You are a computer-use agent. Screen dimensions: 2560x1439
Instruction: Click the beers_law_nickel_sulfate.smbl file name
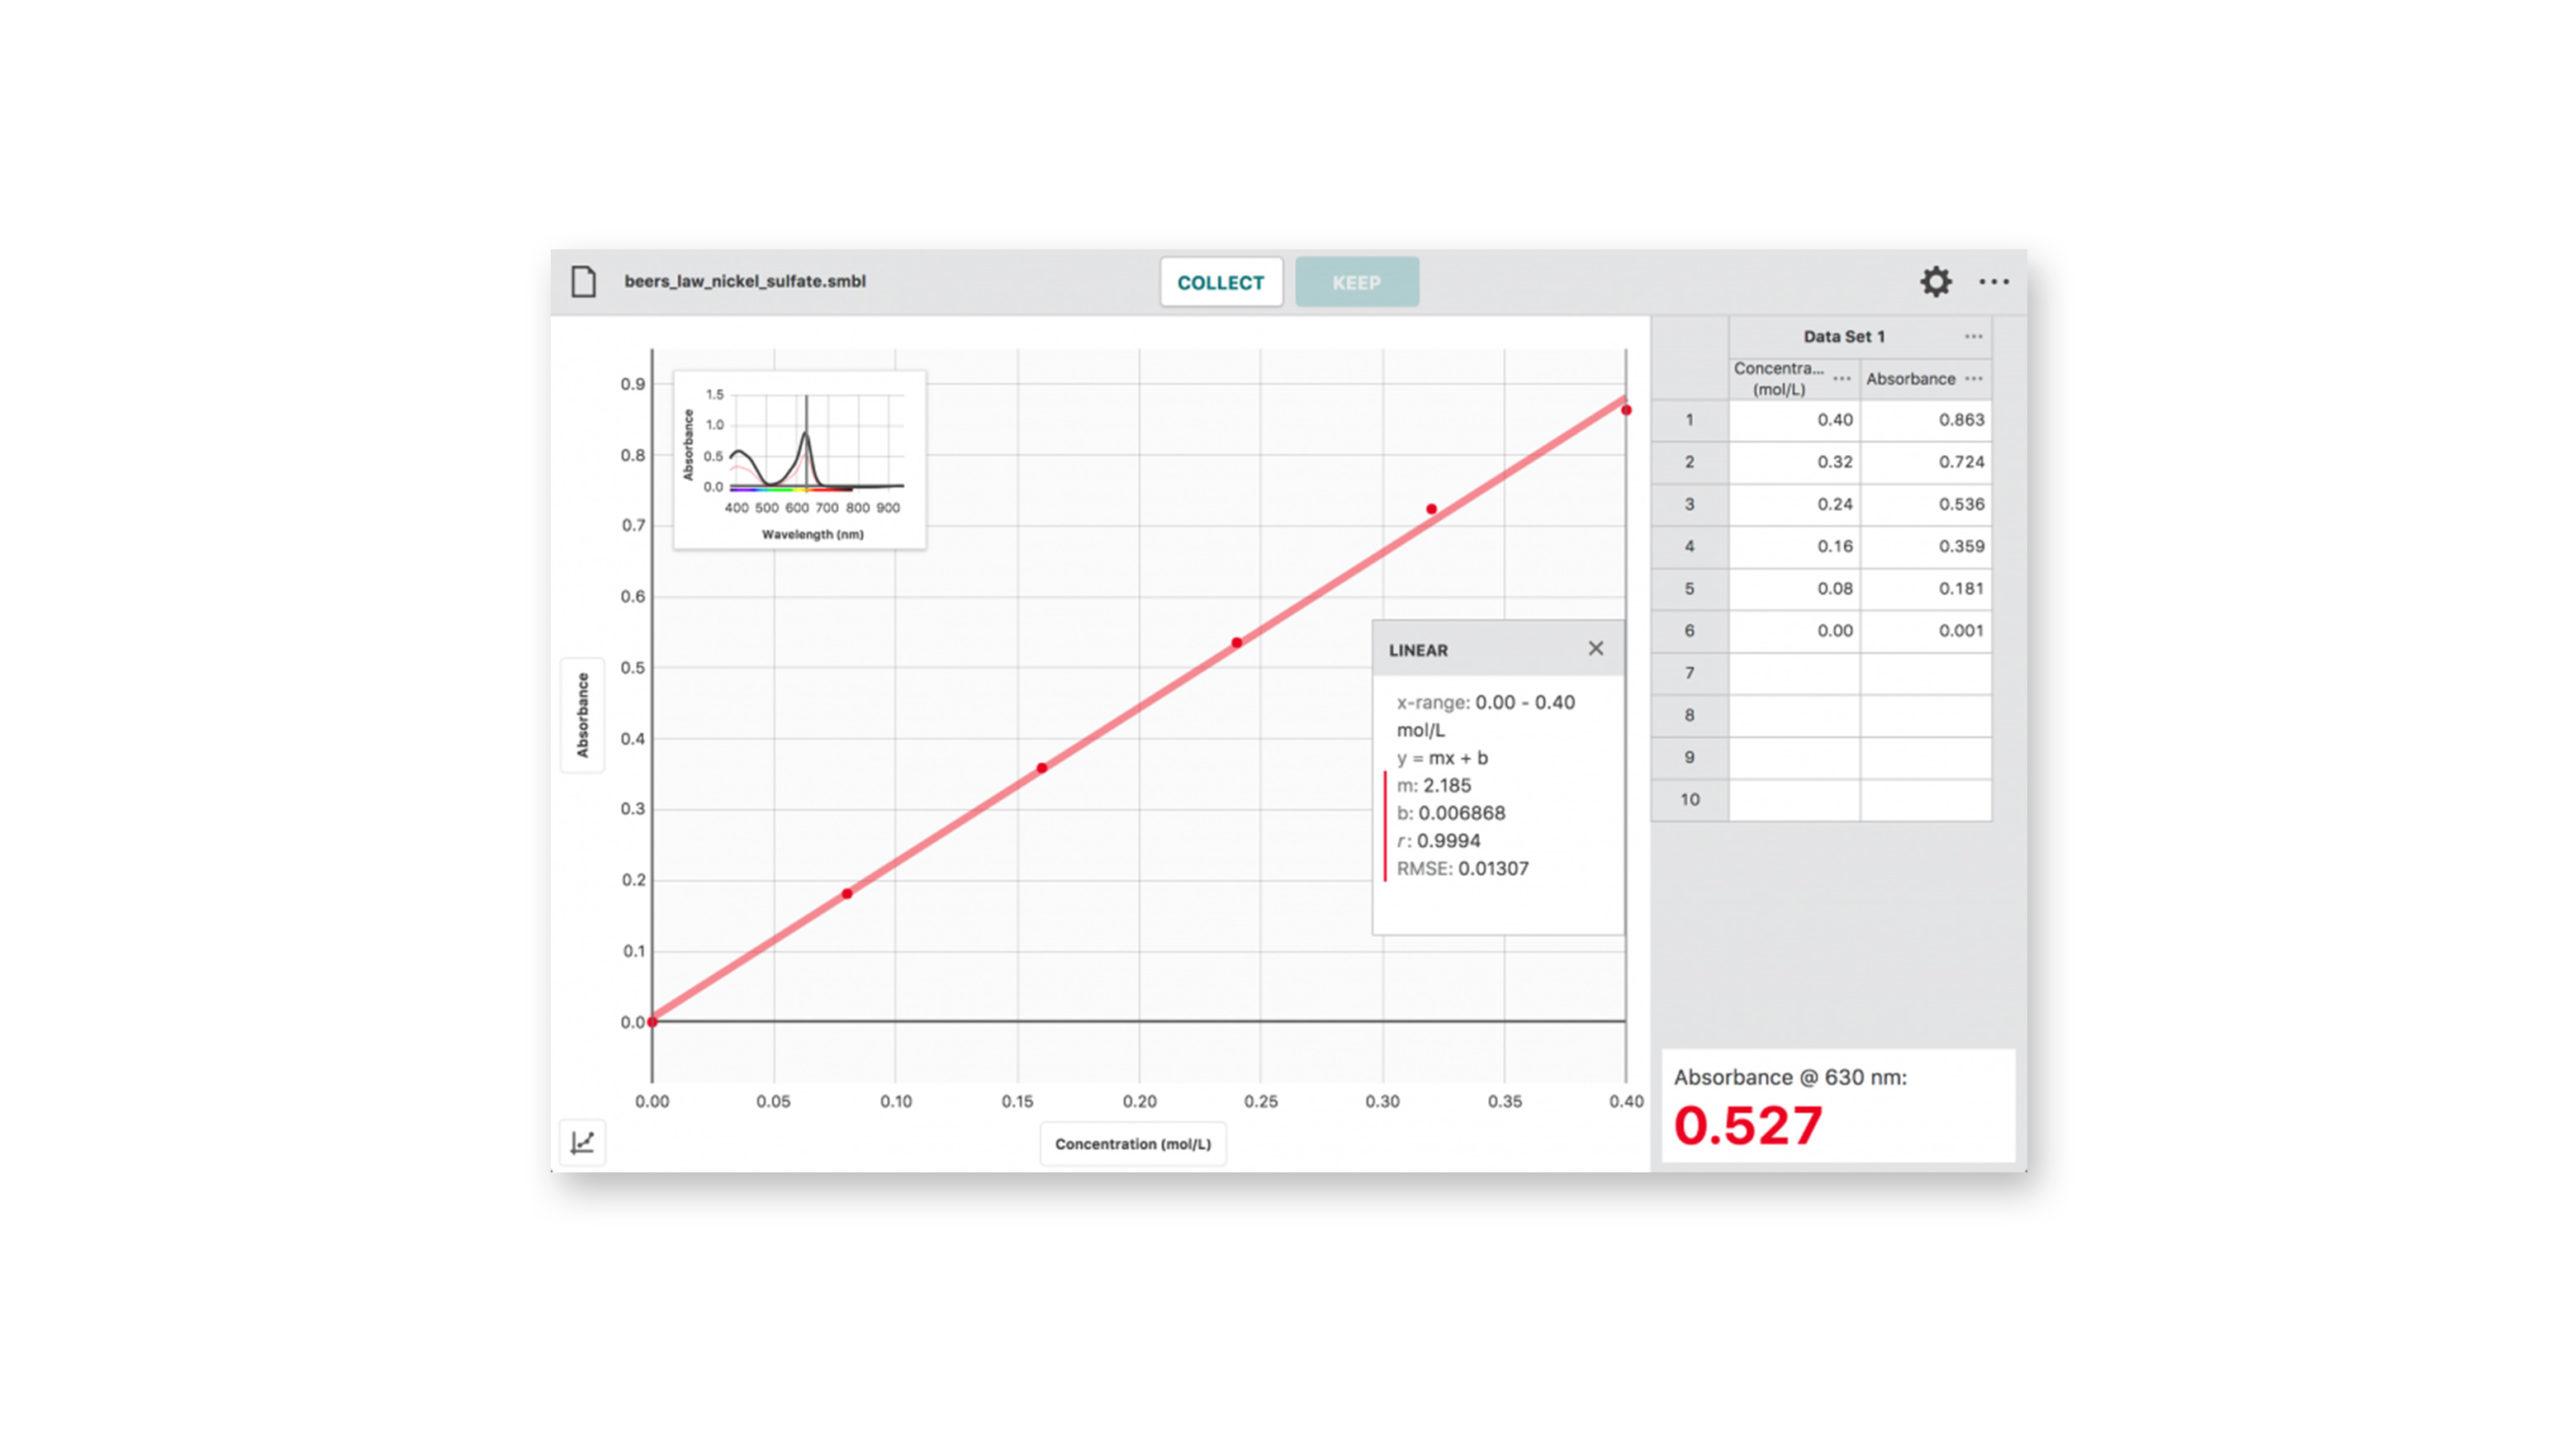coord(745,282)
